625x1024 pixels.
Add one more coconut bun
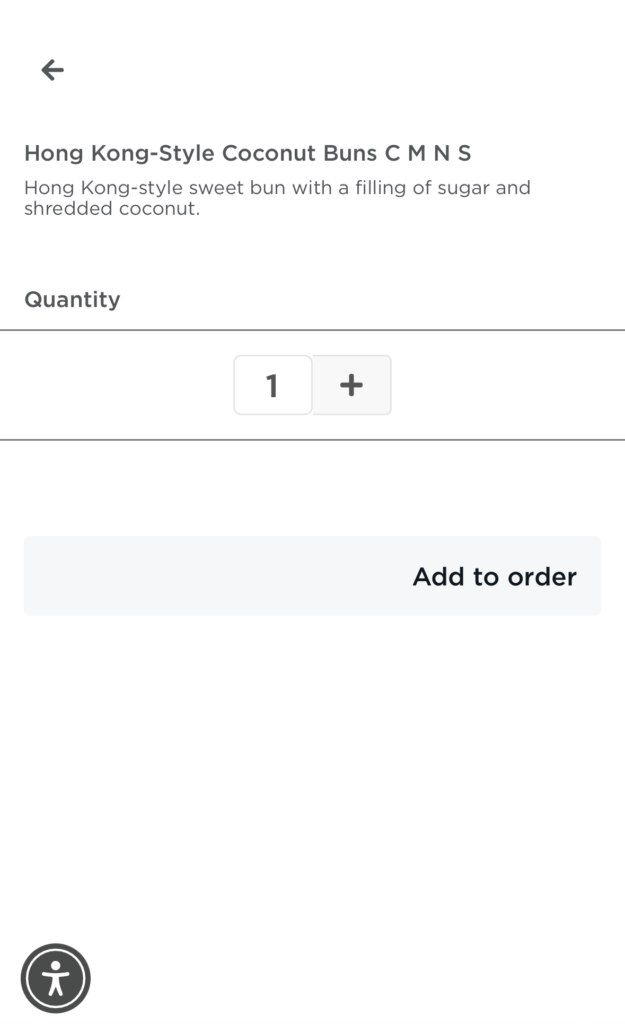click(x=351, y=385)
